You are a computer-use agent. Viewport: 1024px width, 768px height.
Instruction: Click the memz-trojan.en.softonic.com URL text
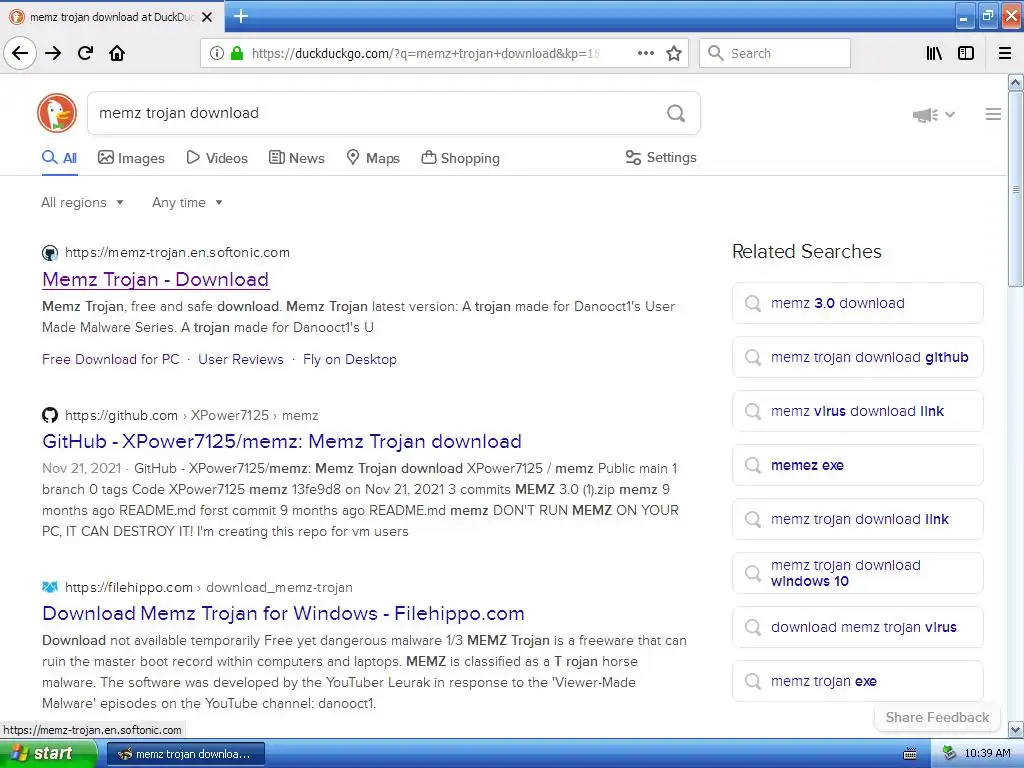177,253
